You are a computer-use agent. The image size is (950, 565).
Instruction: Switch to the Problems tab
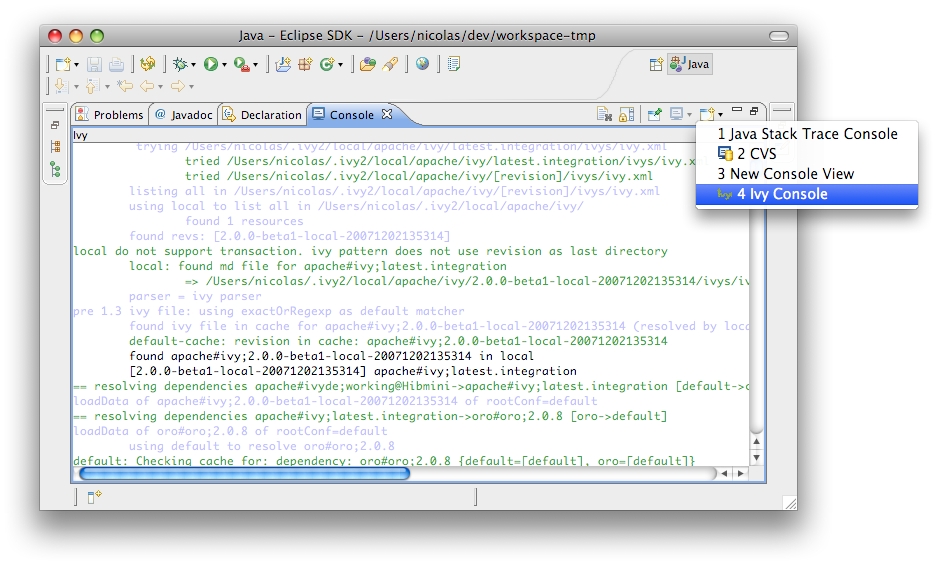110,115
